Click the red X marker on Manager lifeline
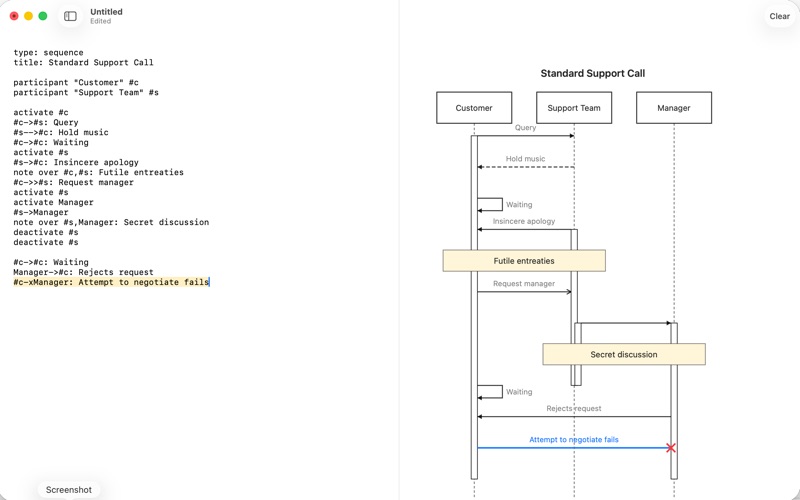 coord(671,448)
